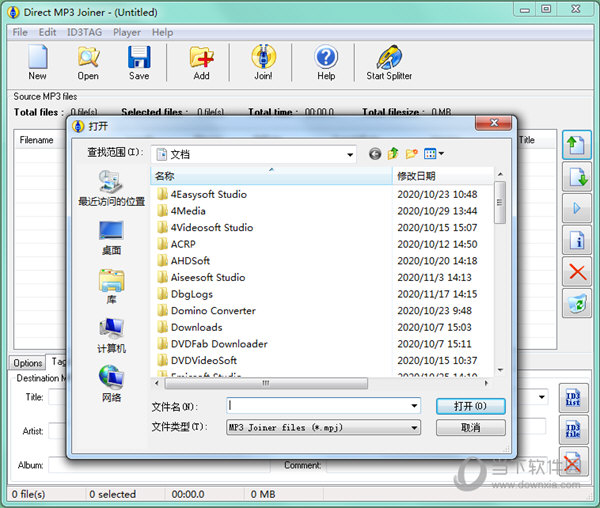600x508 pixels.
Task: Expand the file type (文件类型) dropdown
Action: [x=414, y=428]
